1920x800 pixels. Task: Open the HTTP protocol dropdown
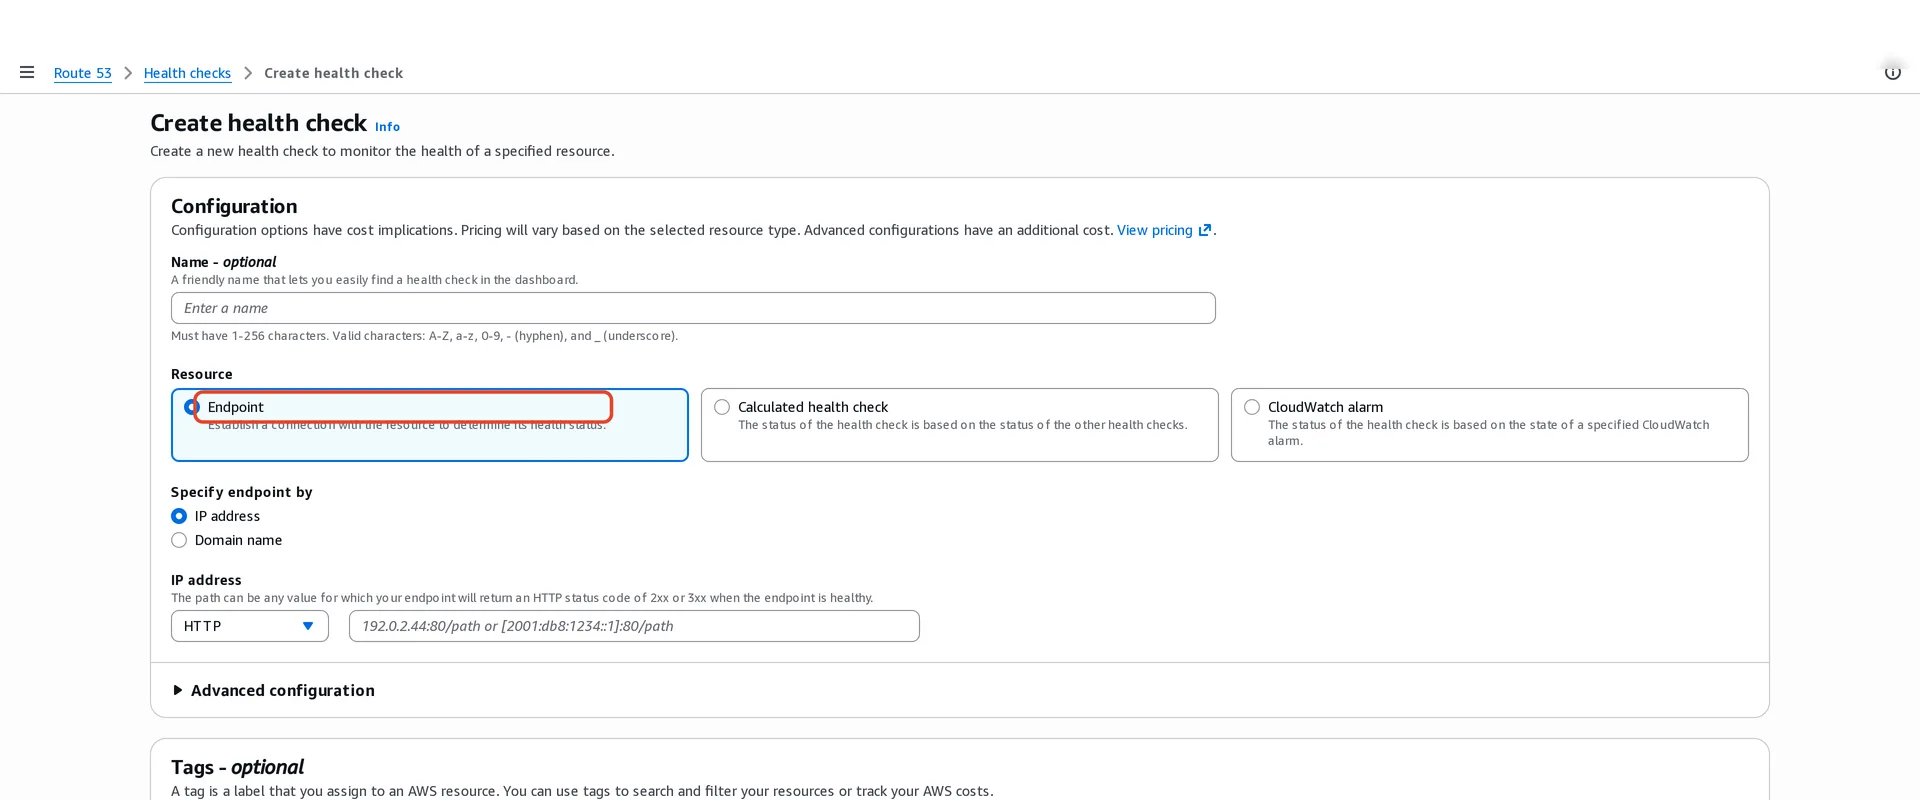click(x=250, y=626)
